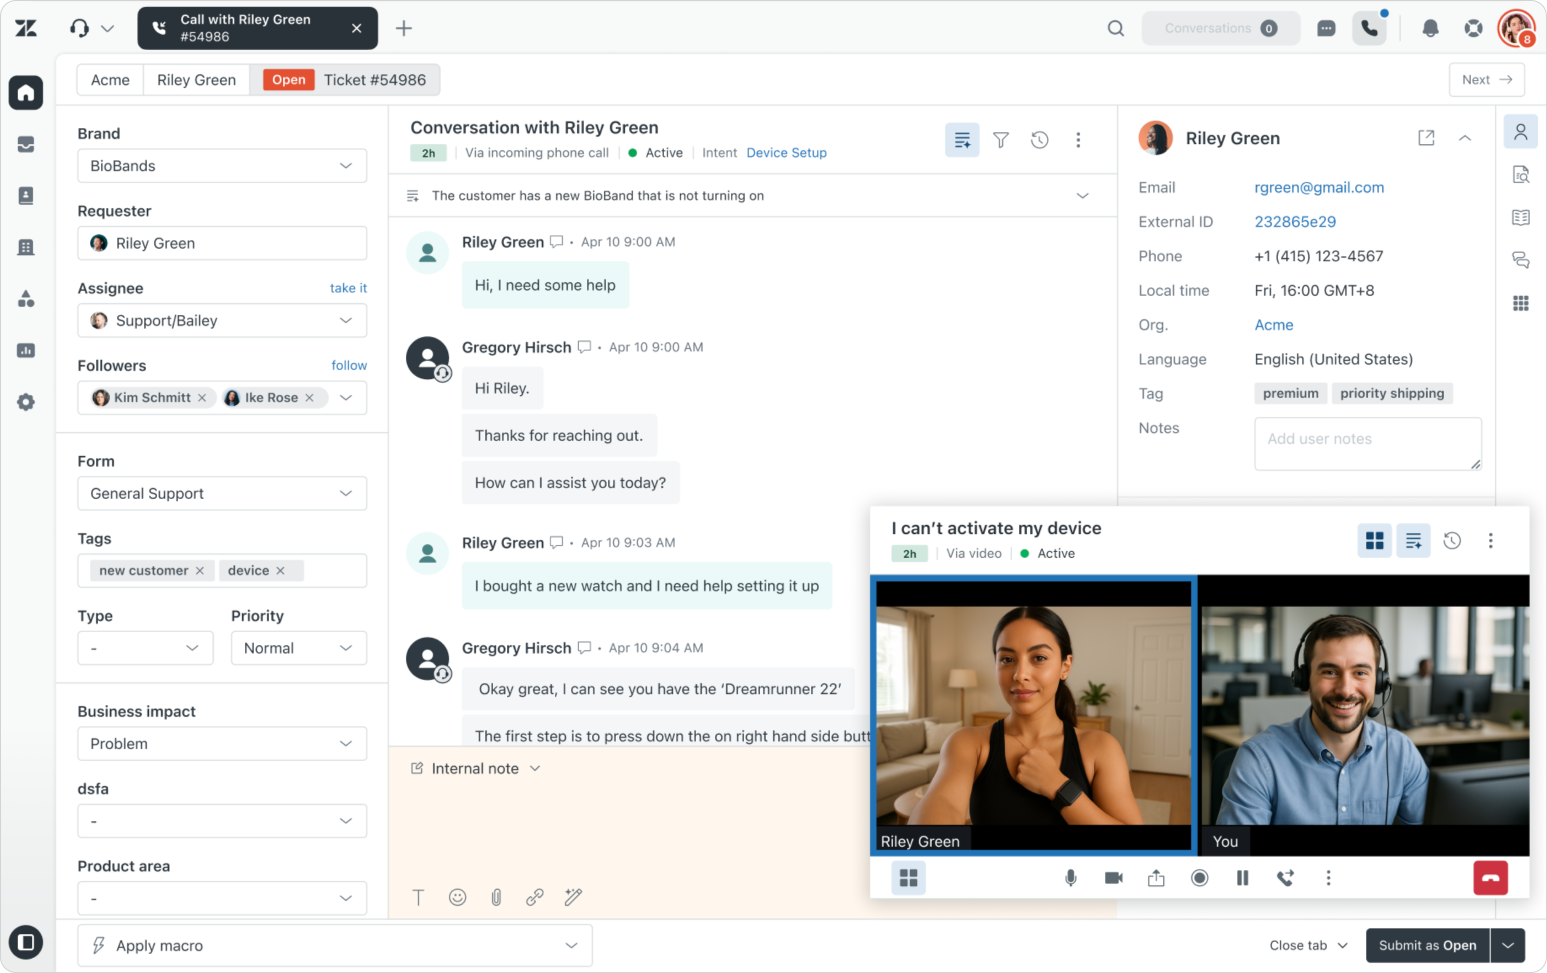Image resolution: width=1547 pixels, height=973 pixels.
Task: Open Admin settings gear in sidebar
Action: [x=26, y=402]
